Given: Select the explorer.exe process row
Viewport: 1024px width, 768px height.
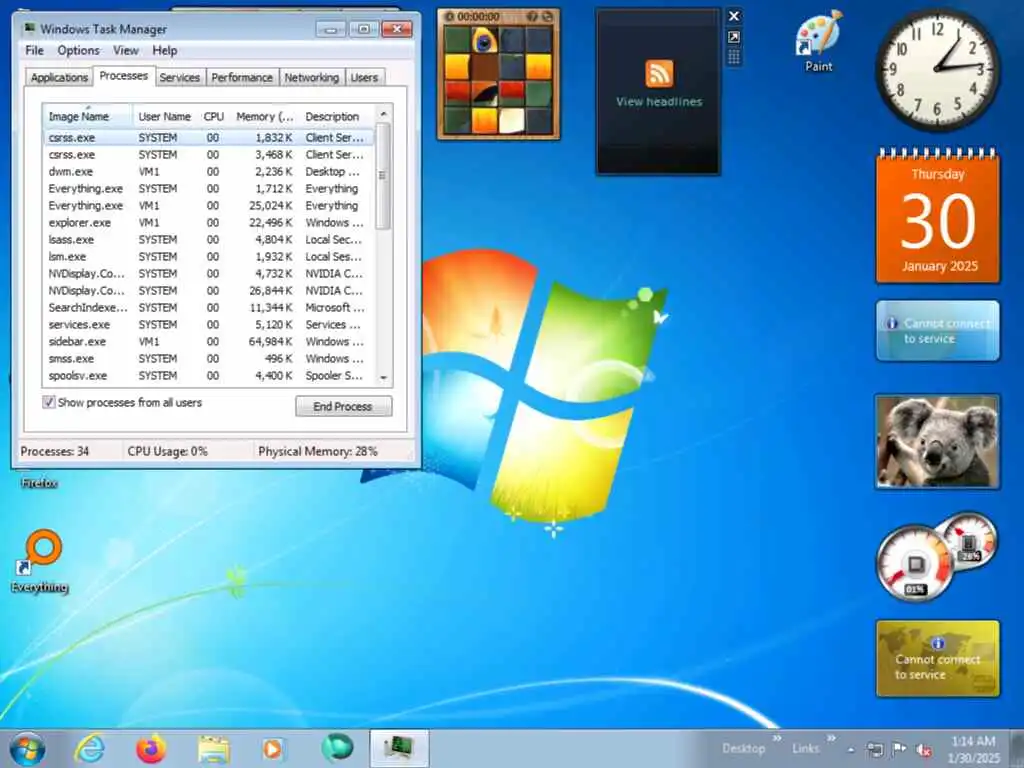Looking at the screenshot, I should (x=209, y=223).
